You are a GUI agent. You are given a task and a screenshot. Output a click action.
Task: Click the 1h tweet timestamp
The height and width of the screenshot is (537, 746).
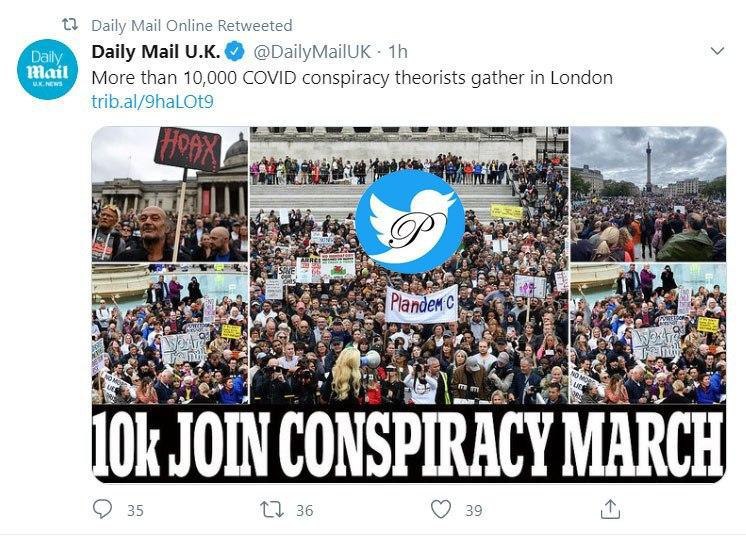pos(398,51)
